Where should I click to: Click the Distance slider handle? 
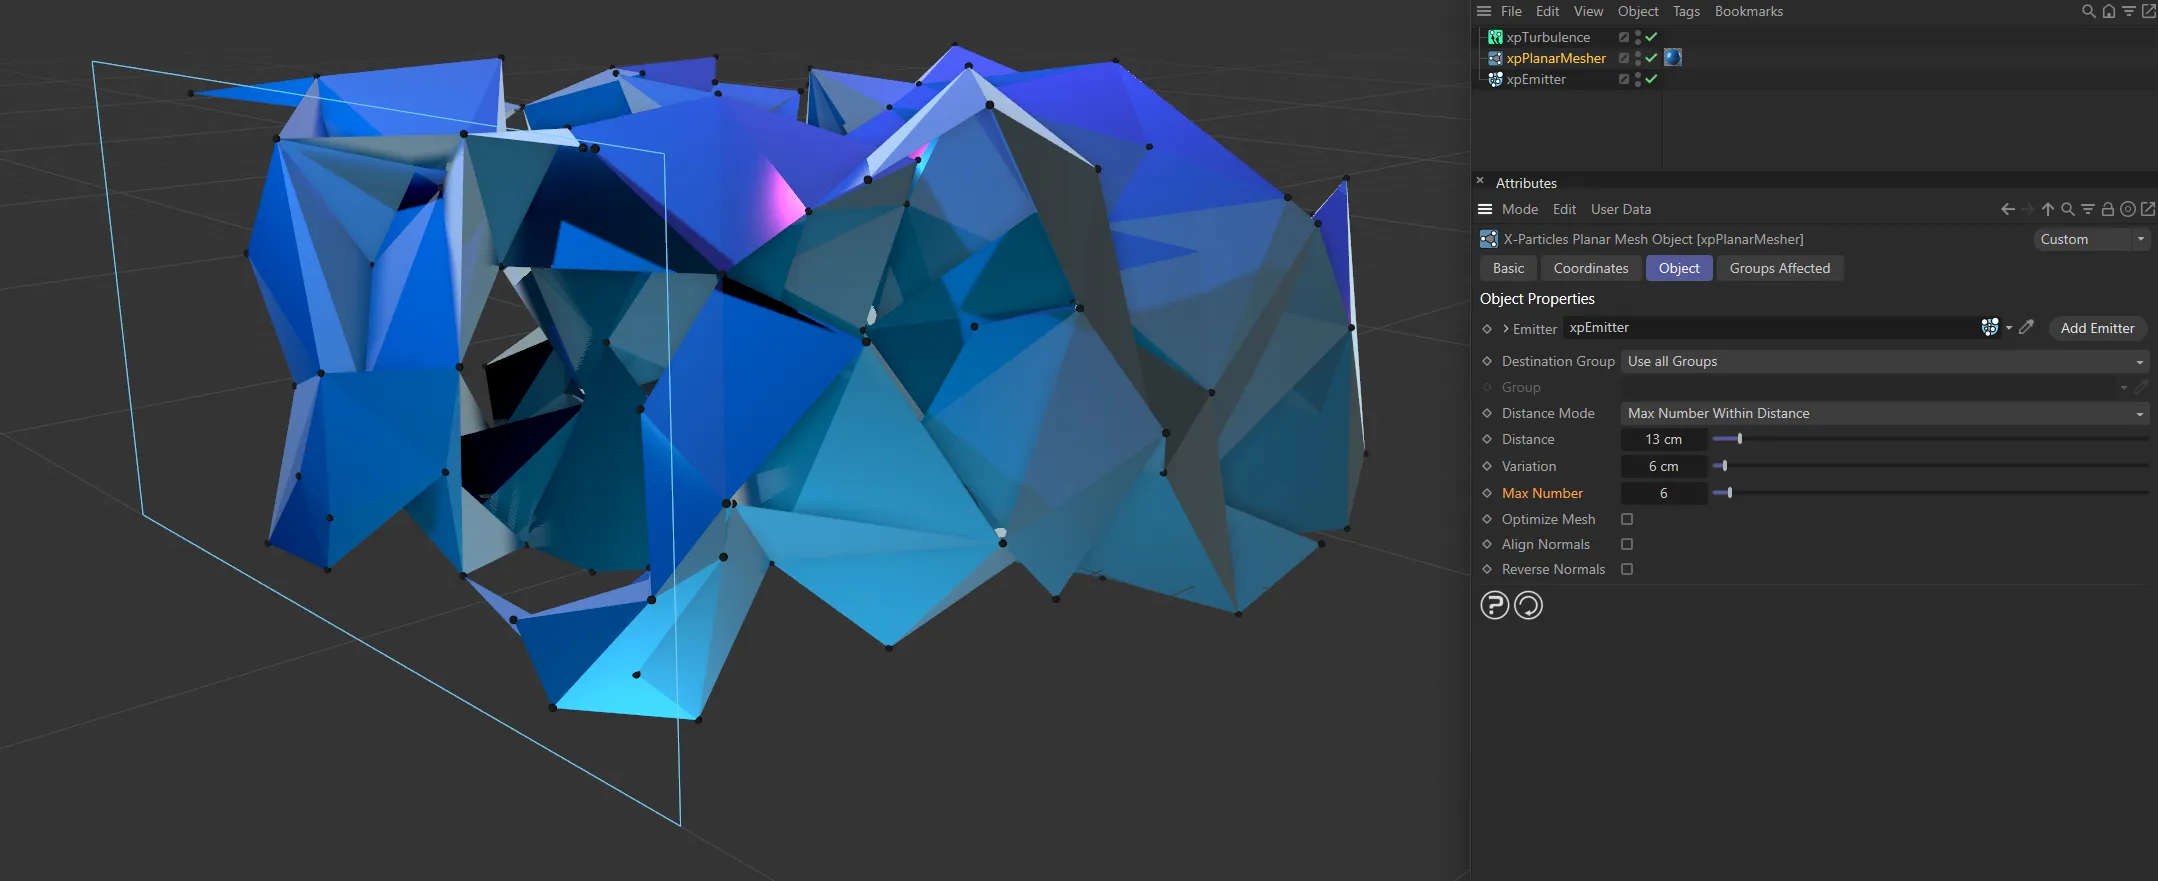[x=1740, y=439]
